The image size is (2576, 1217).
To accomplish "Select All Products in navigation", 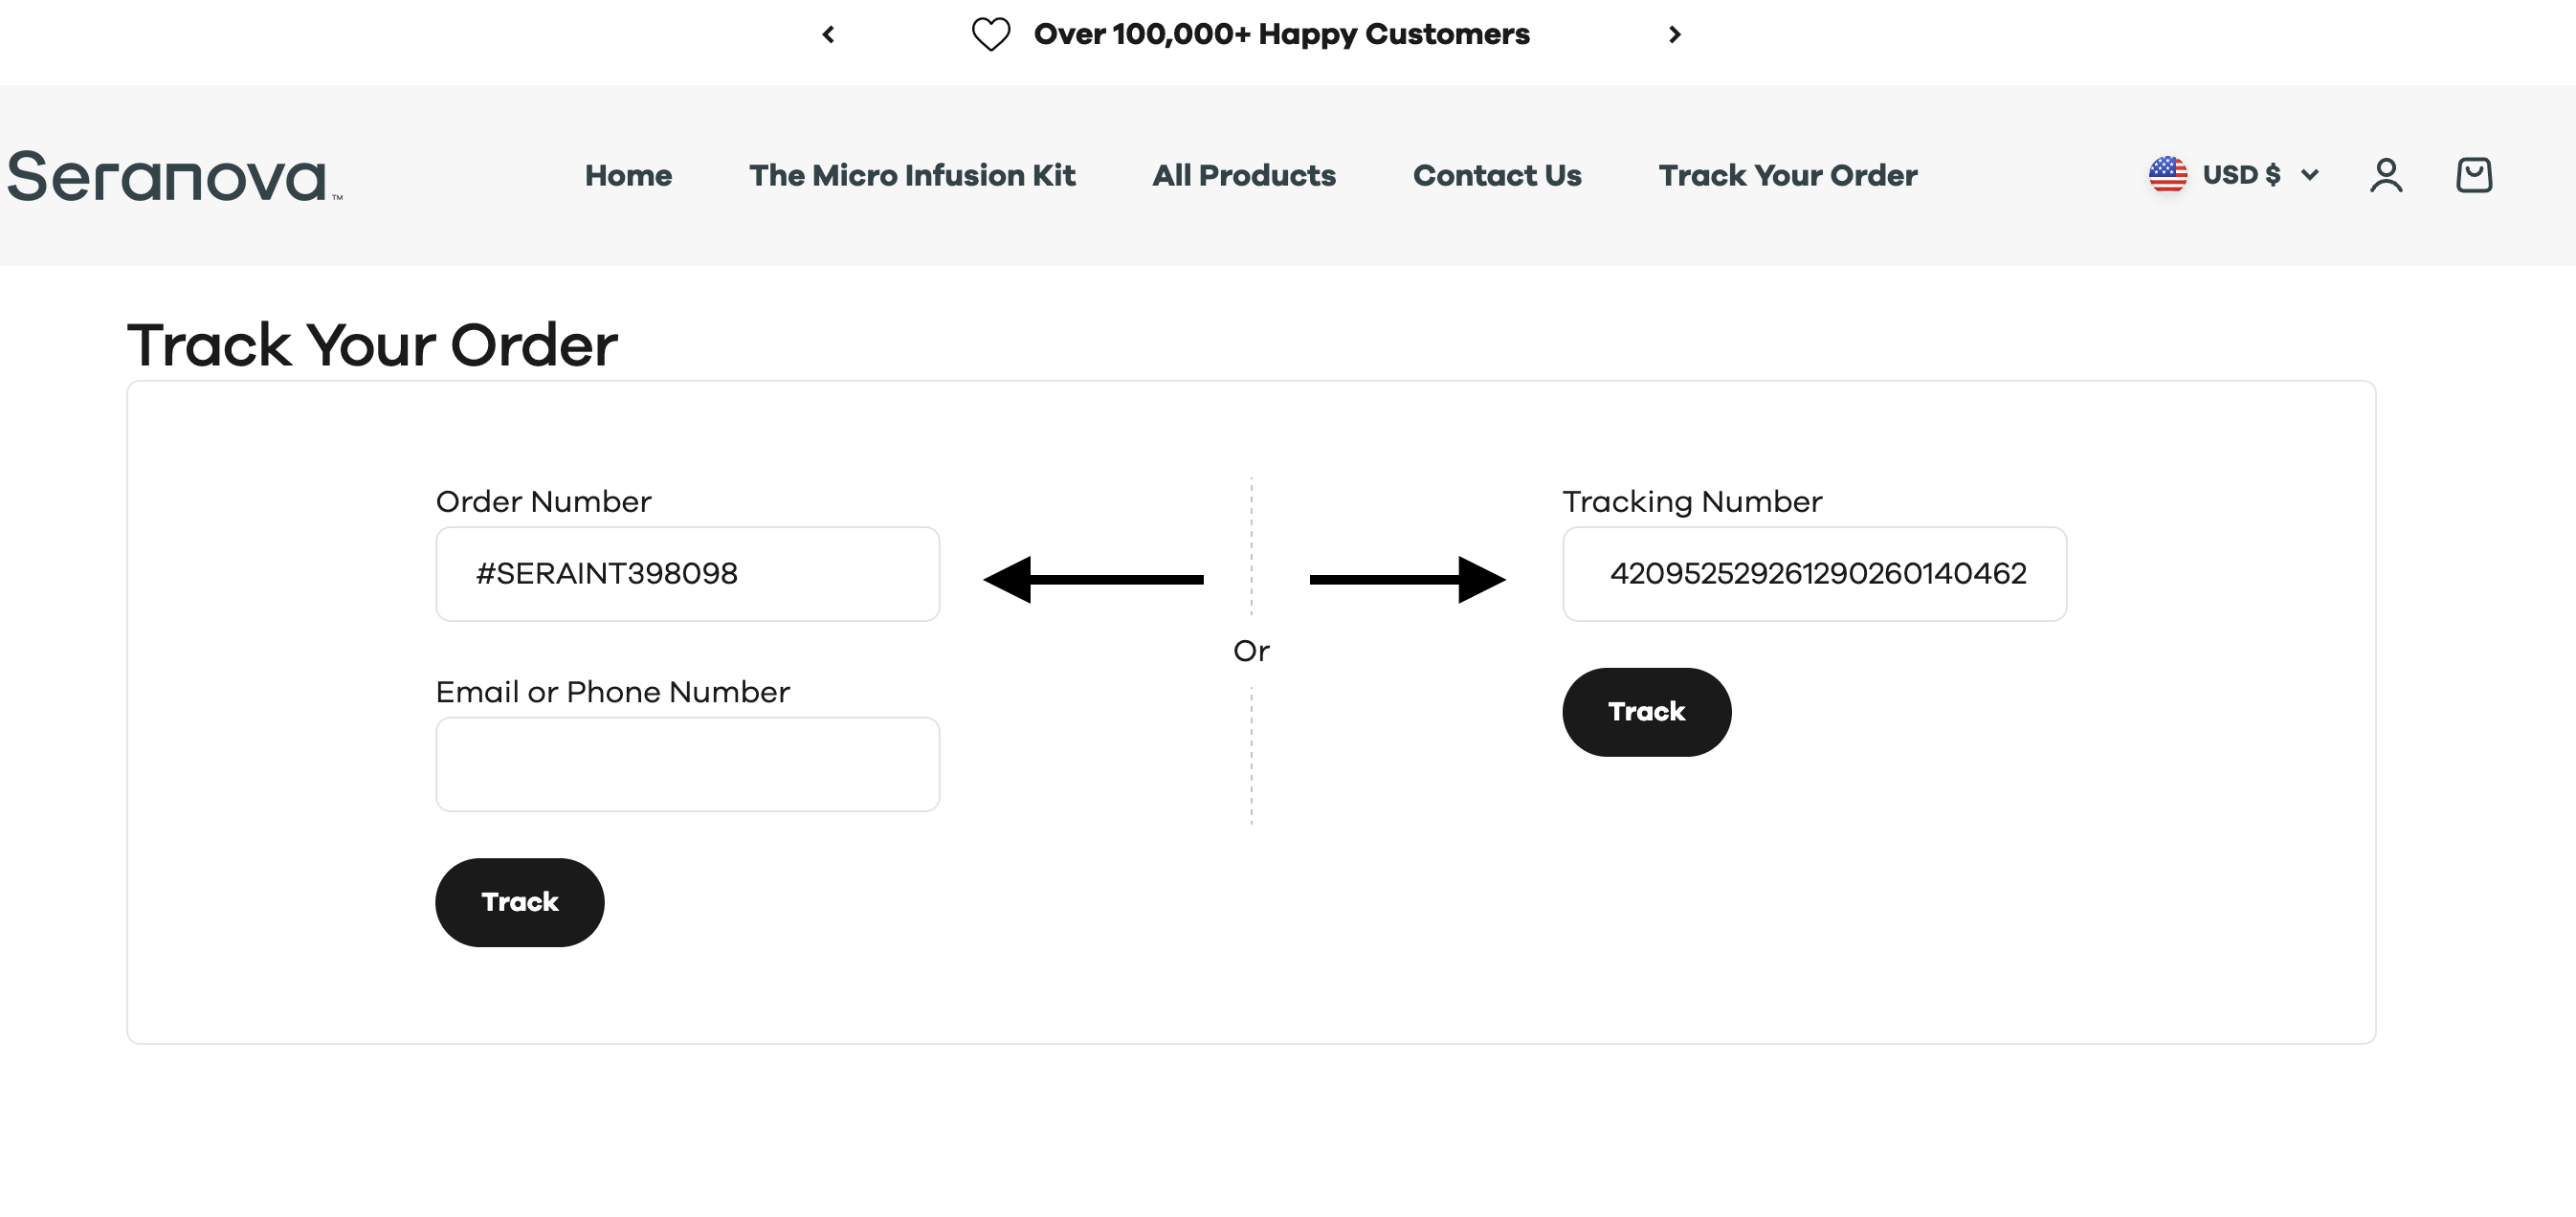I will pyautogui.click(x=1244, y=175).
